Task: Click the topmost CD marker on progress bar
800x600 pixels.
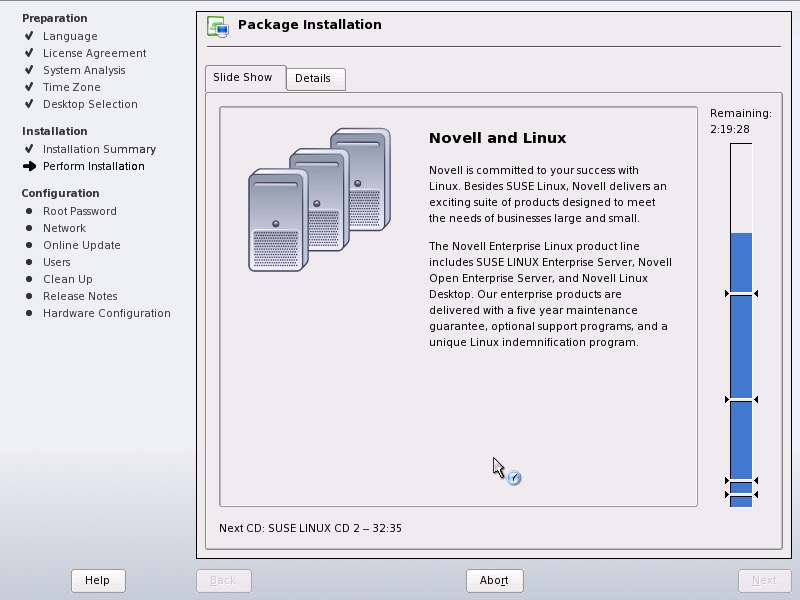Action: pyautogui.click(x=741, y=294)
